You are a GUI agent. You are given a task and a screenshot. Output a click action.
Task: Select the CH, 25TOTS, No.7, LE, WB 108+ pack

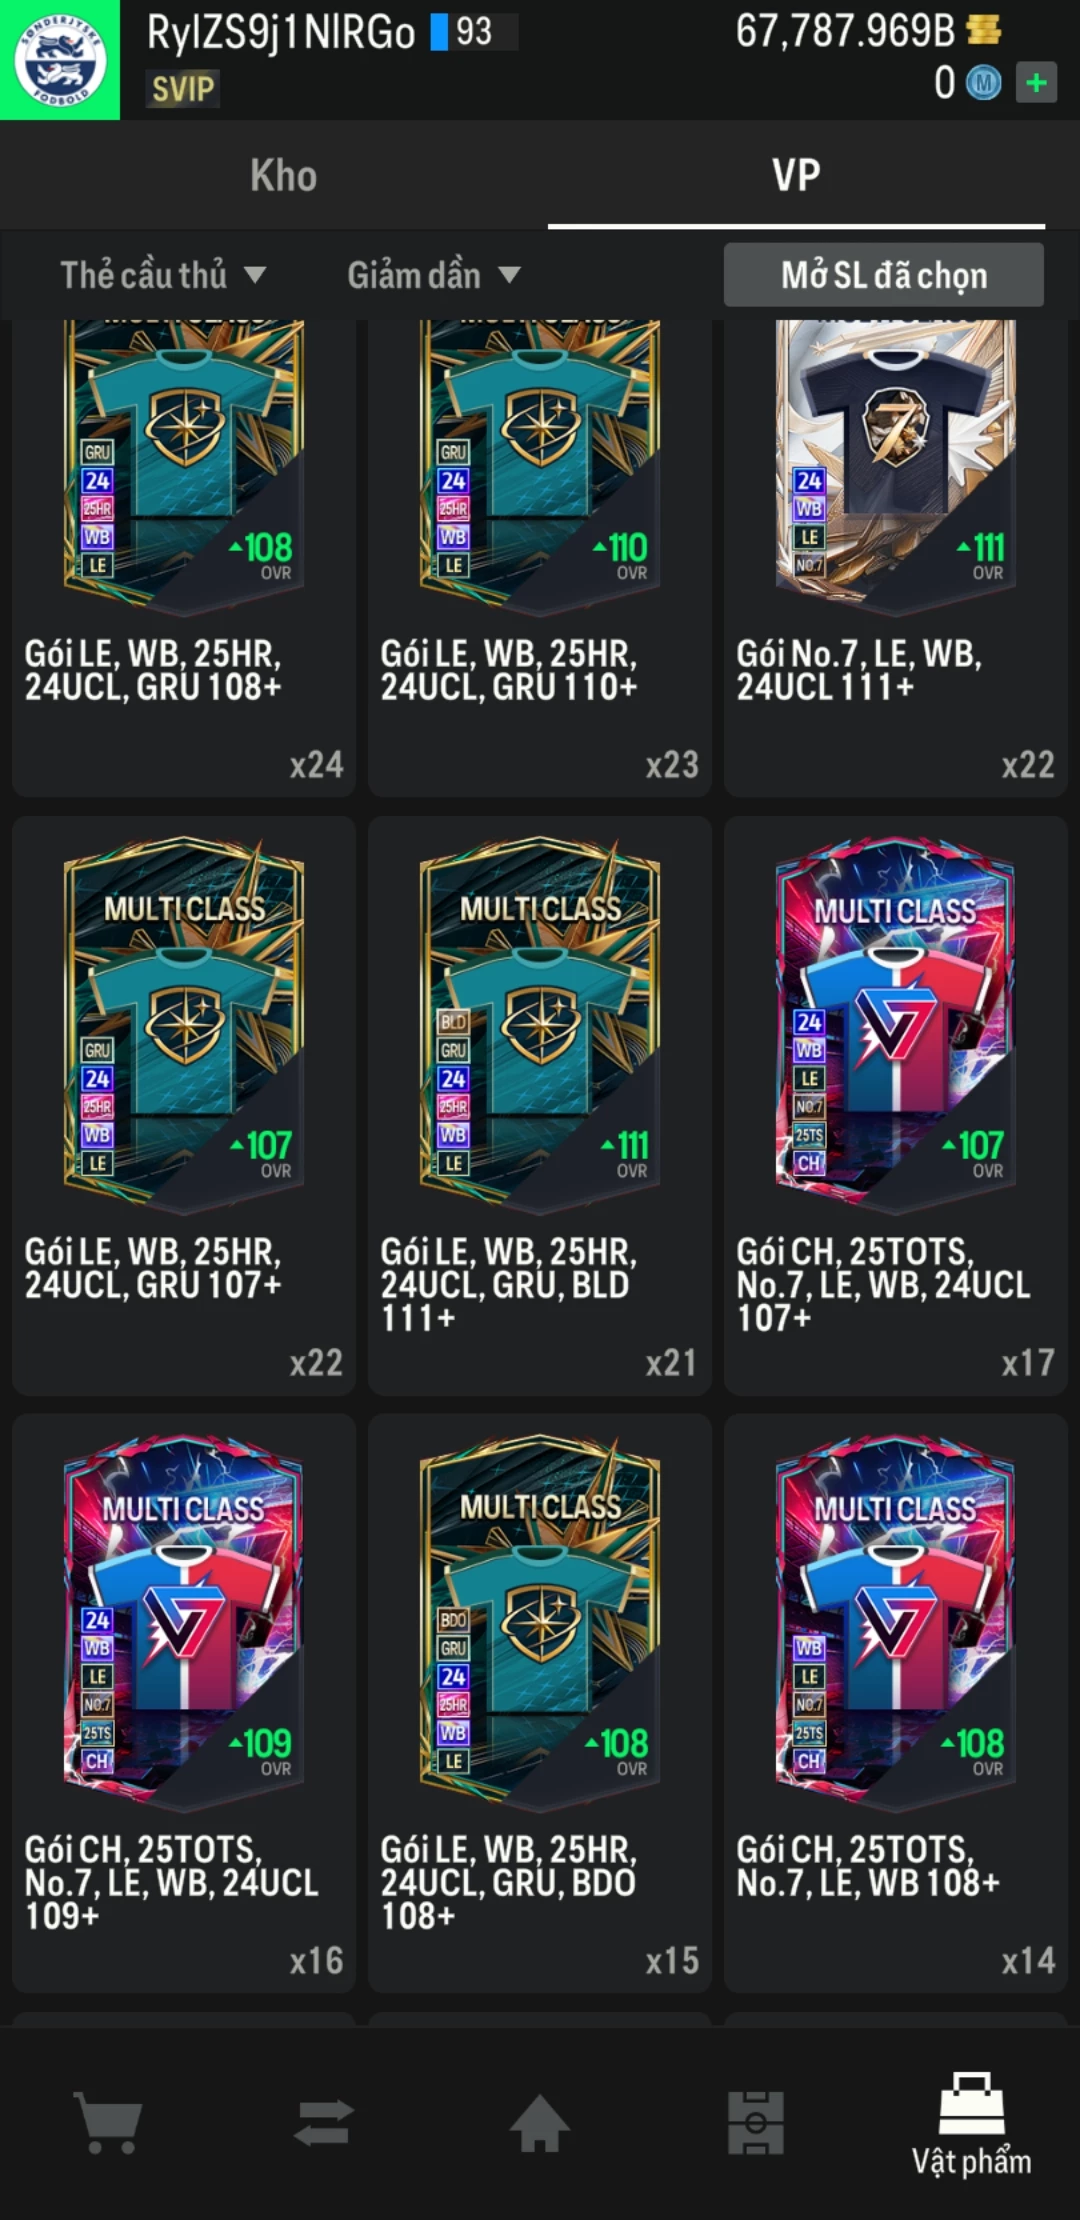(896, 1703)
